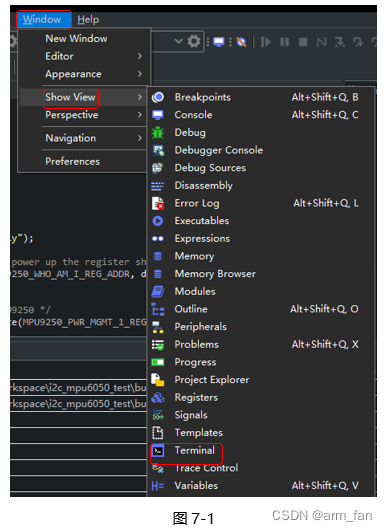Open the Help menu
Screen dimensions: 387x531
[88, 20]
